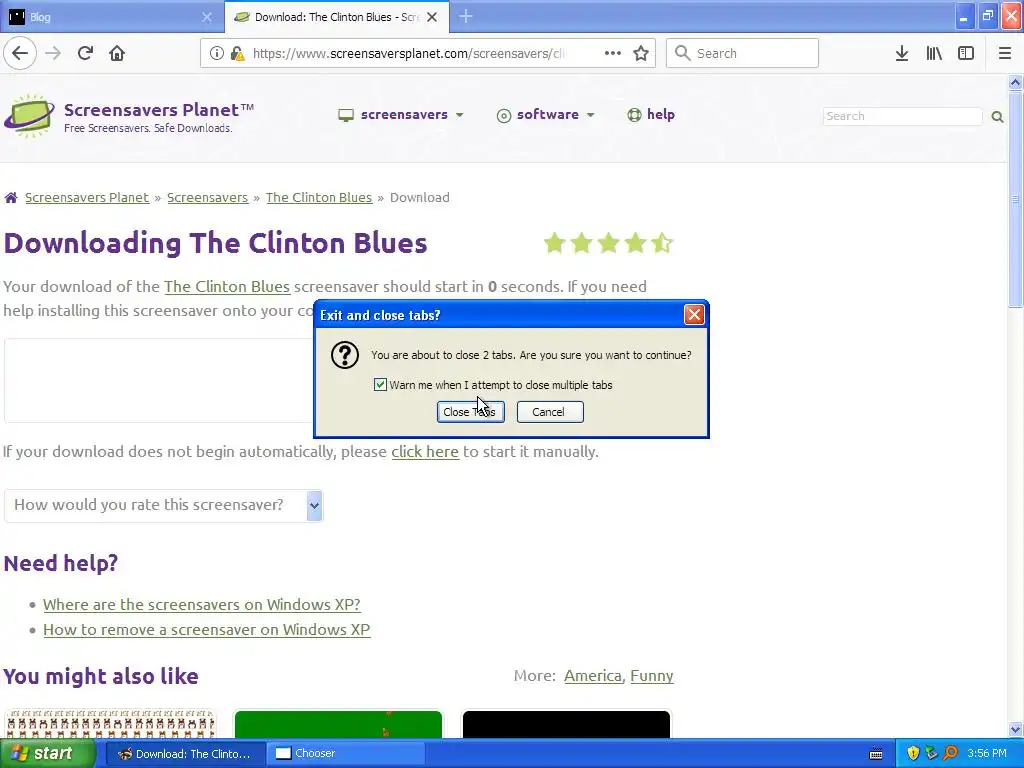This screenshot has height=768, width=1024.
Task: Click the fifth half-filled rating star
Action: point(662,243)
